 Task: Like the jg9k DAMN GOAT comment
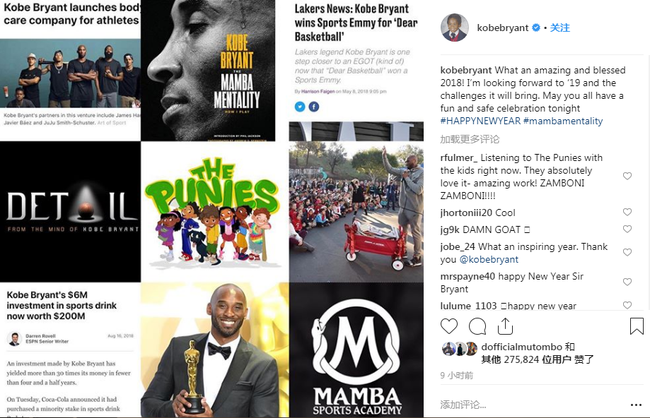point(627,229)
